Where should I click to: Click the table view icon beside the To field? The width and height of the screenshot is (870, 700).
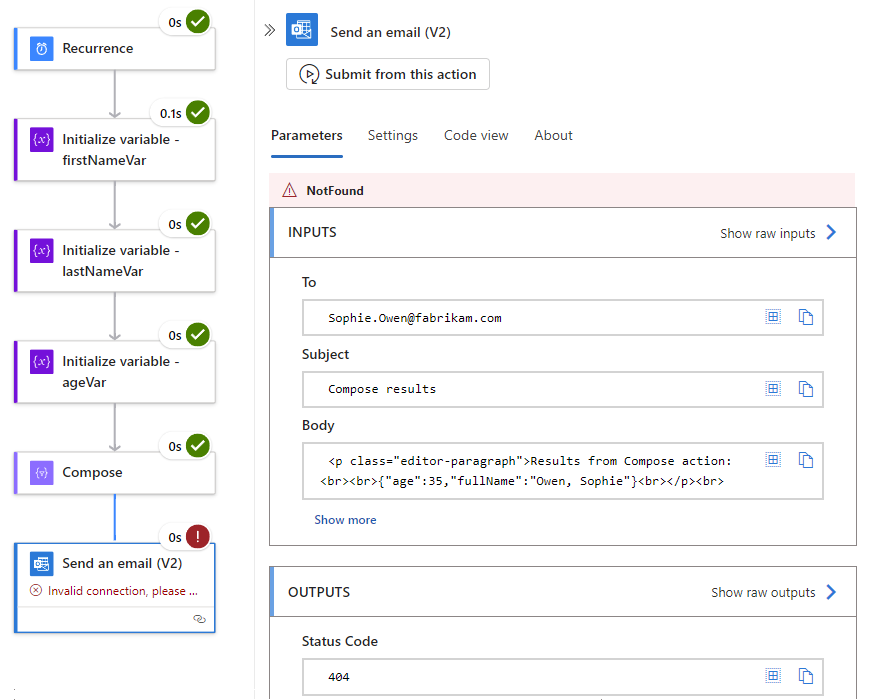click(x=772, y=316)
